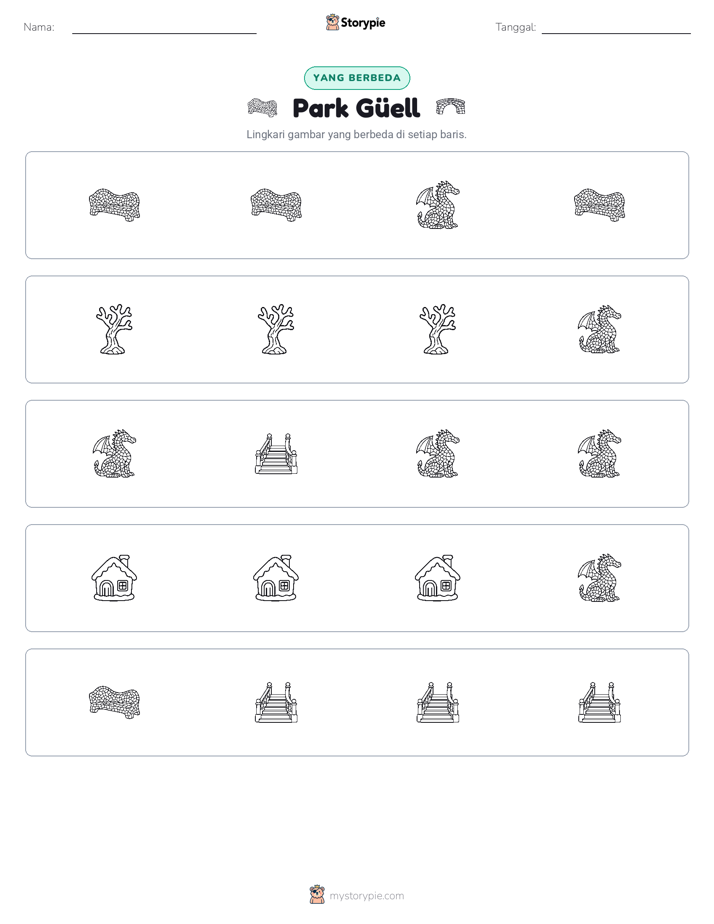Click the first dragon in the third row
This screenshot has height=924, width=714.
(114, 454)
